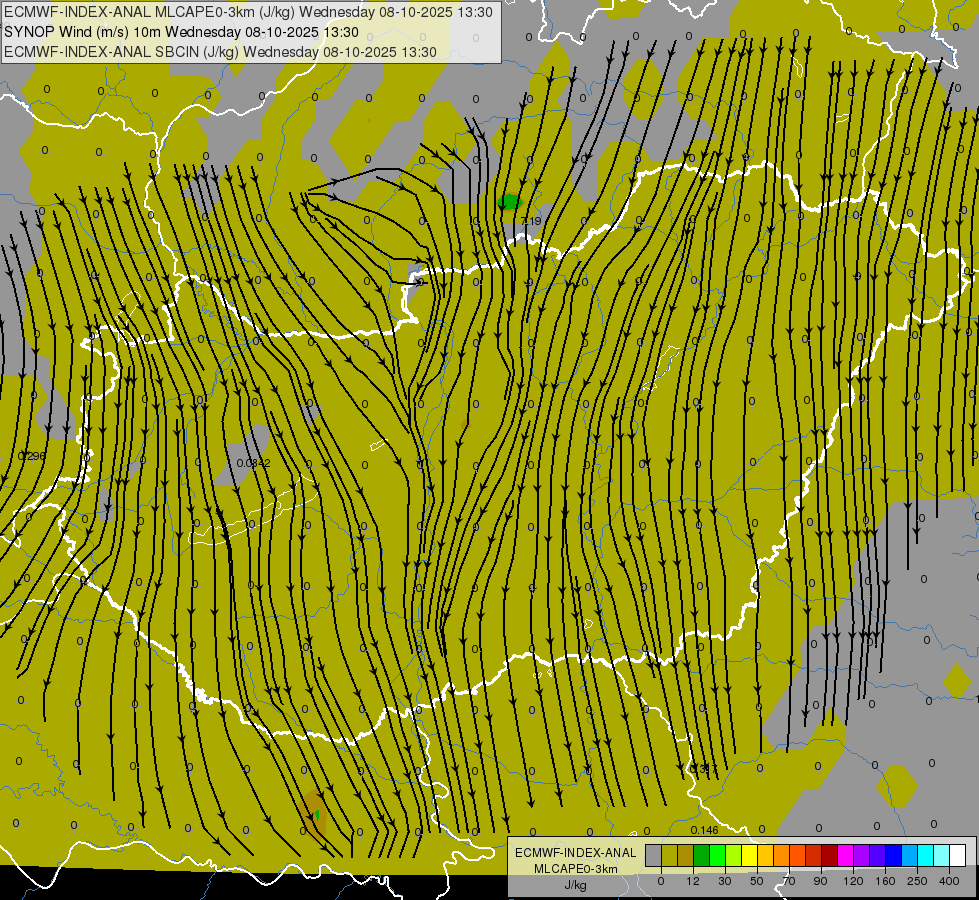Click the "120" legend tick label
The image size is (979, 900).
[x=854, y=881]
